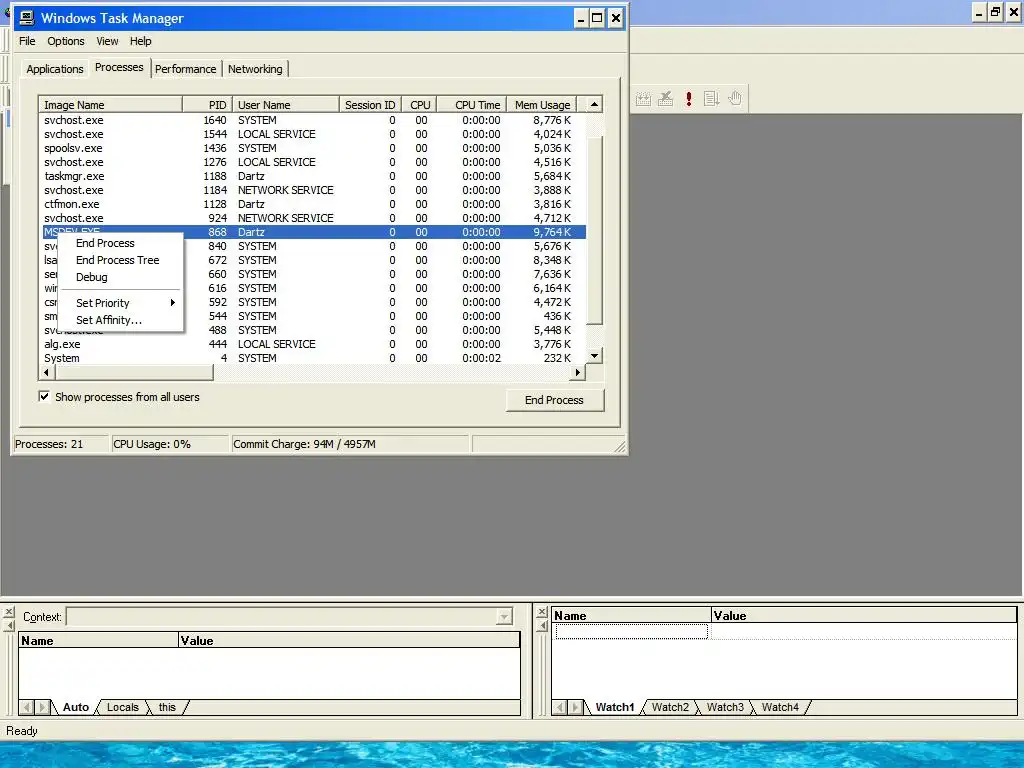Switch to the Applications tab
Screen dimensions: 1024x768
[x=55, y=69]
